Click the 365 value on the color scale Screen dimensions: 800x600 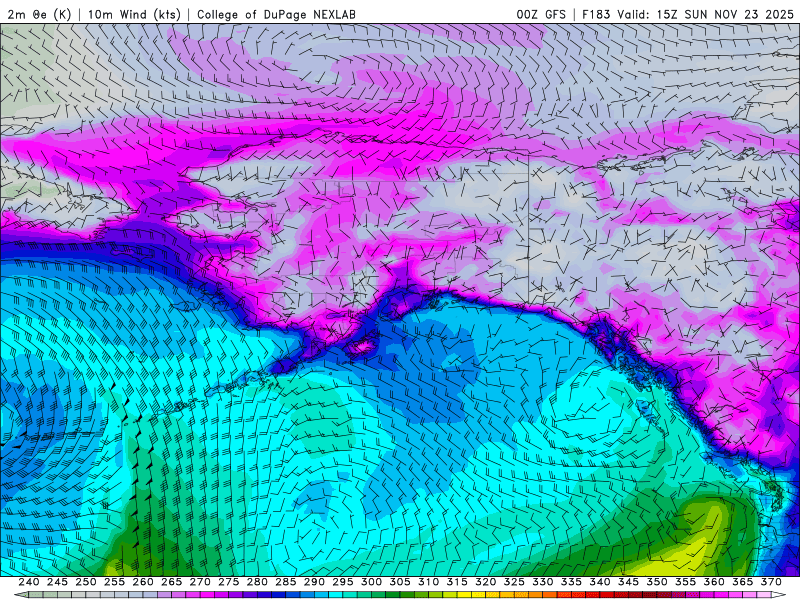(x=743, y=582)
